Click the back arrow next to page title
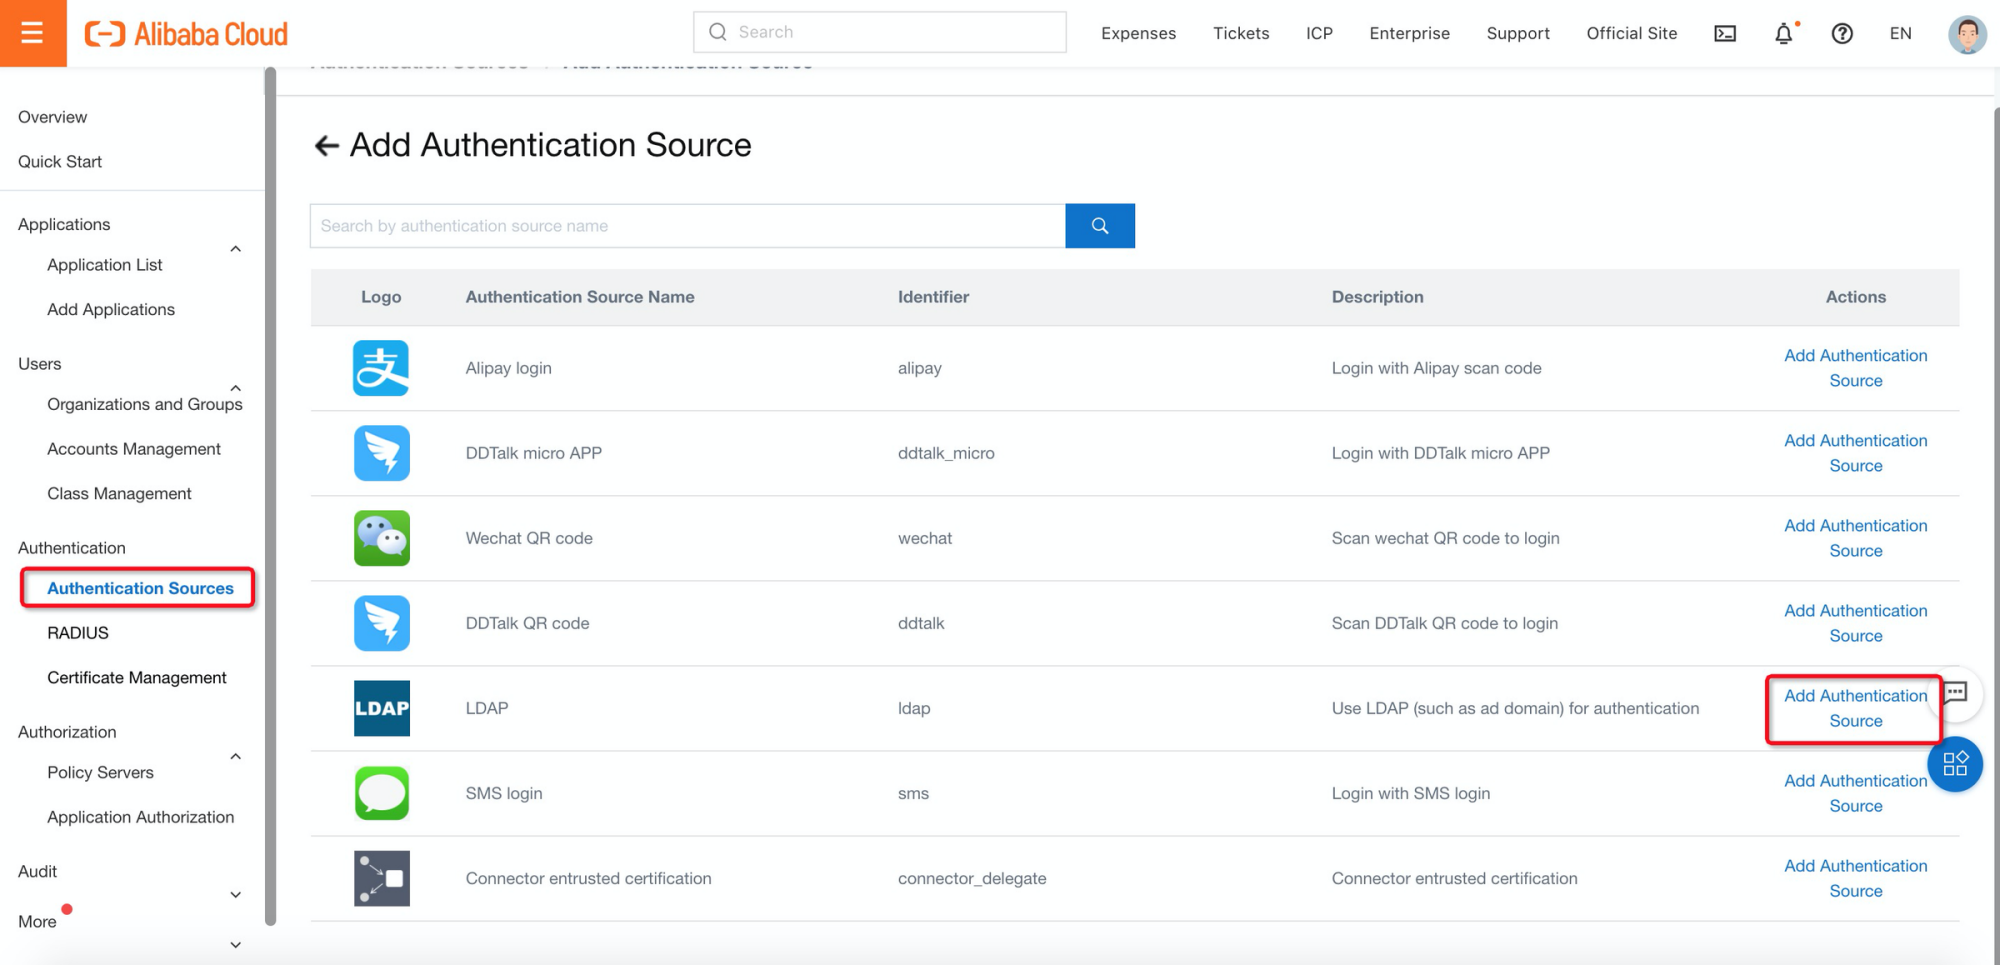The width and height of the screenshot is (2000, 965). point(326,145)
